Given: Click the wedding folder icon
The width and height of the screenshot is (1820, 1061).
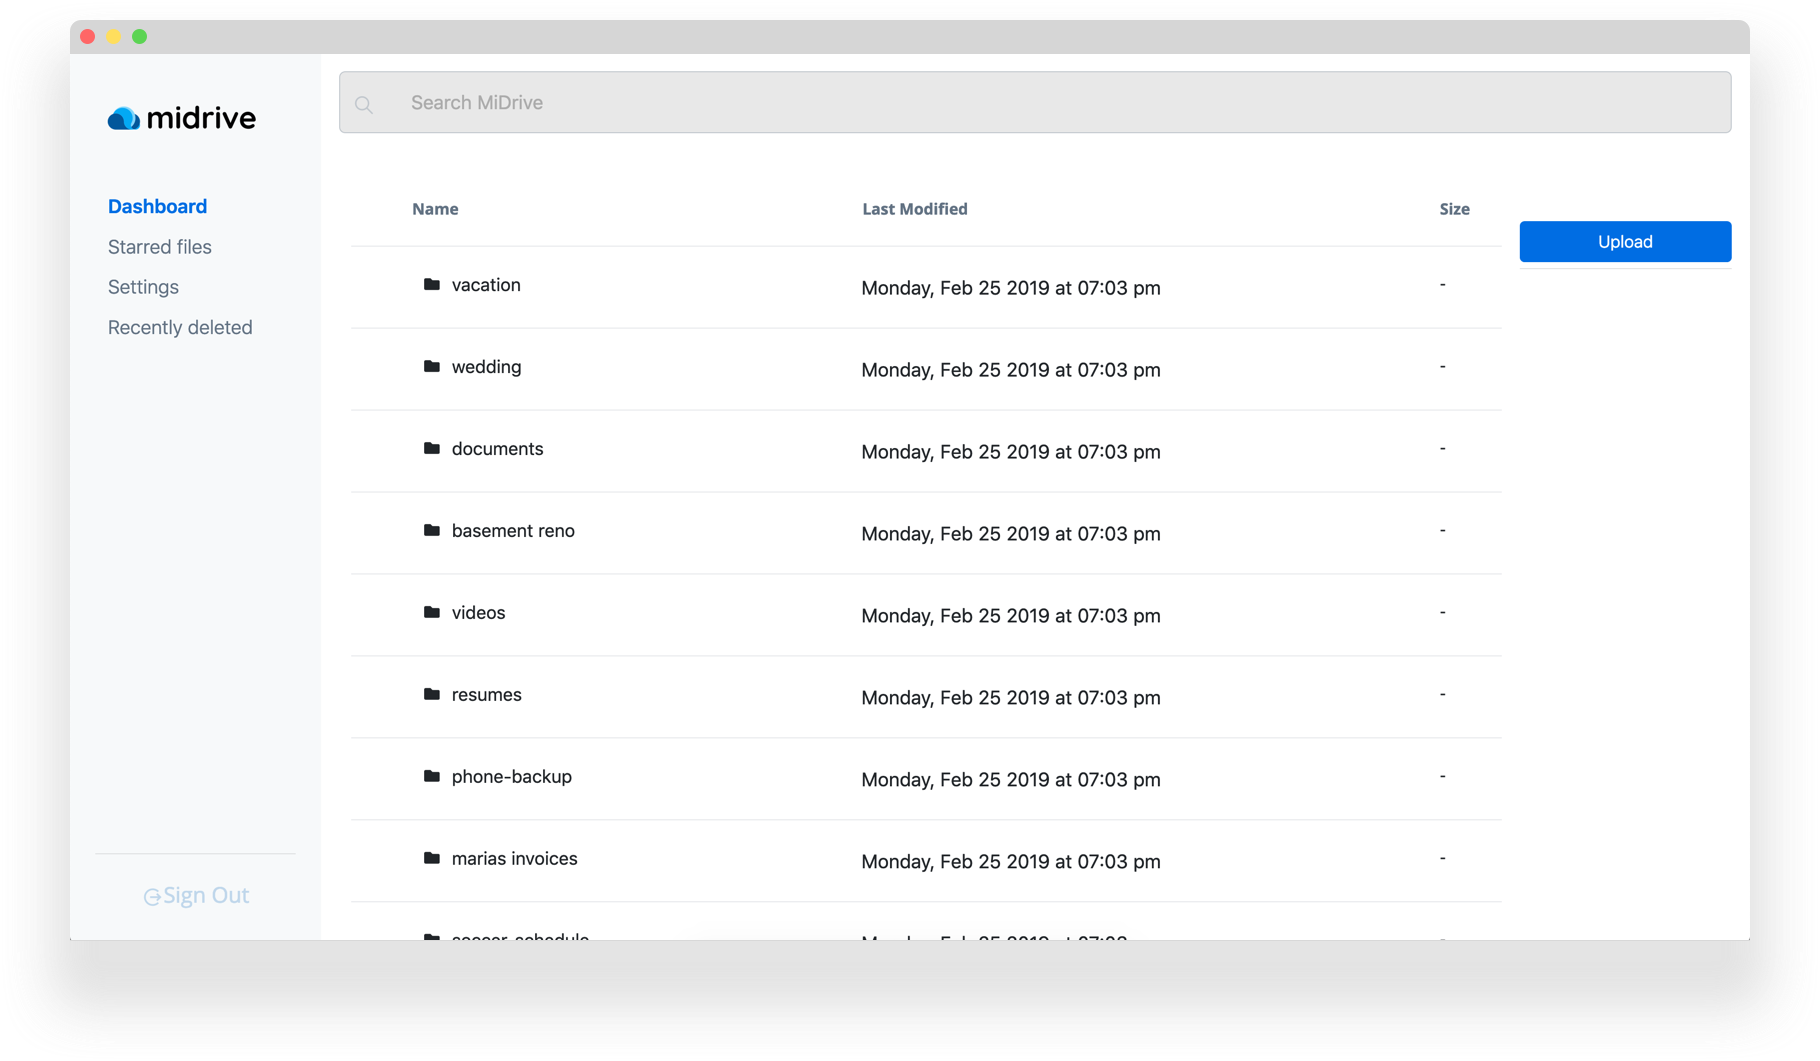Looking at the screenshot, I should tap(432, 367).
